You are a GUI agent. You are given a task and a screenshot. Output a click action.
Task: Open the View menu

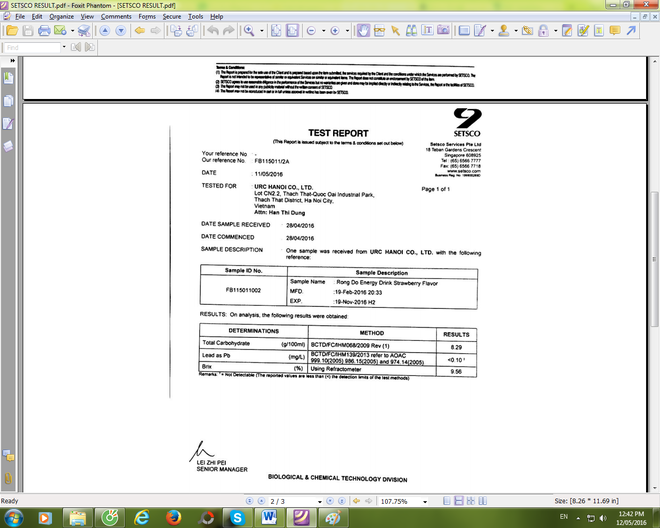coord(87,17)
